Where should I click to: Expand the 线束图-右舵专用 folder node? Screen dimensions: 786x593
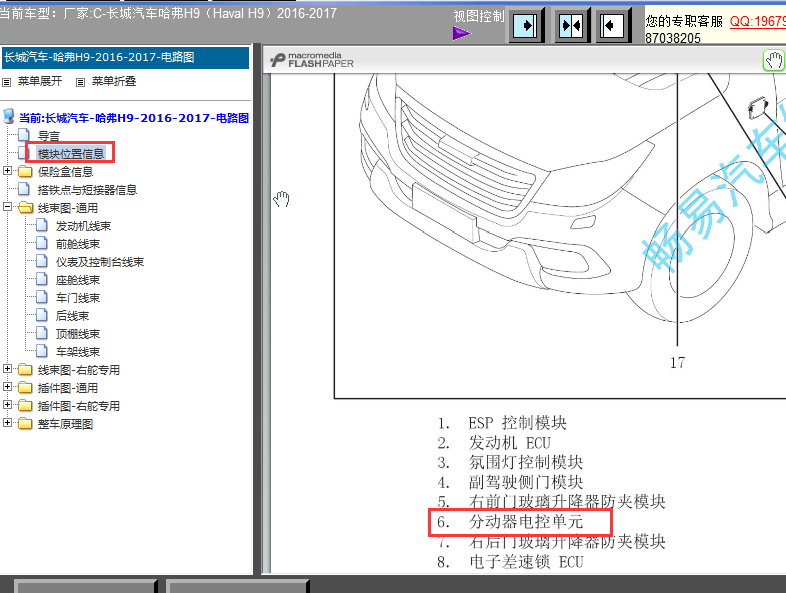[x=8, y=369]
